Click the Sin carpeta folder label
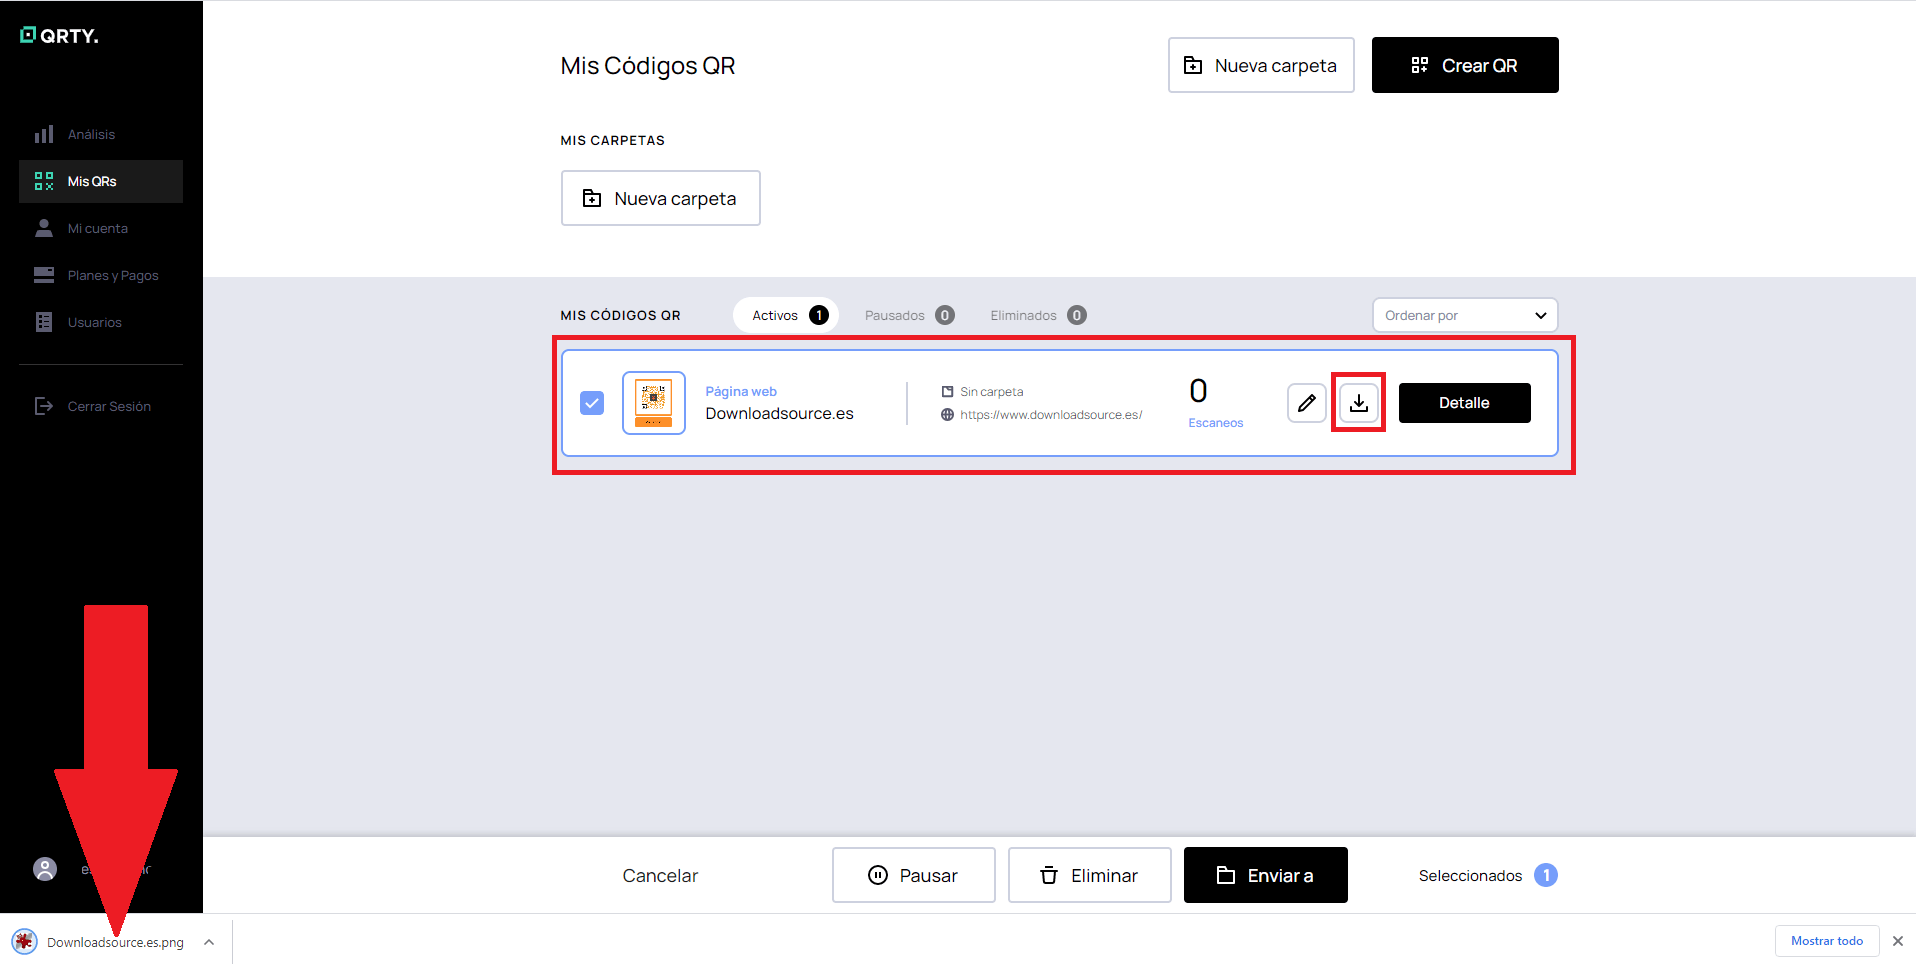Image resolution: width=1916 pixels, height=968 pixels. 991,392
